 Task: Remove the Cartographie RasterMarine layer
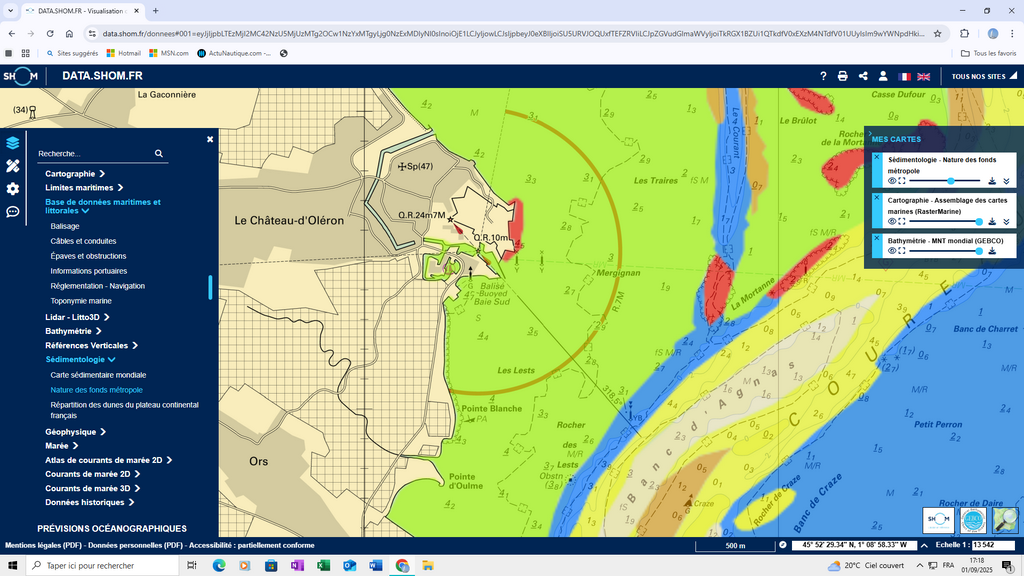(877, 197)
